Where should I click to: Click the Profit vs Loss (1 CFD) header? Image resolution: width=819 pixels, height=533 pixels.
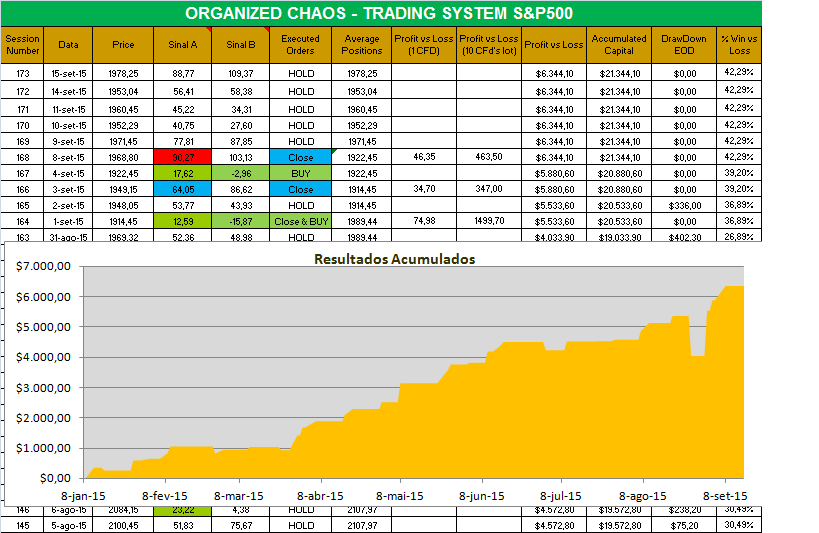[x=424, y=45]
